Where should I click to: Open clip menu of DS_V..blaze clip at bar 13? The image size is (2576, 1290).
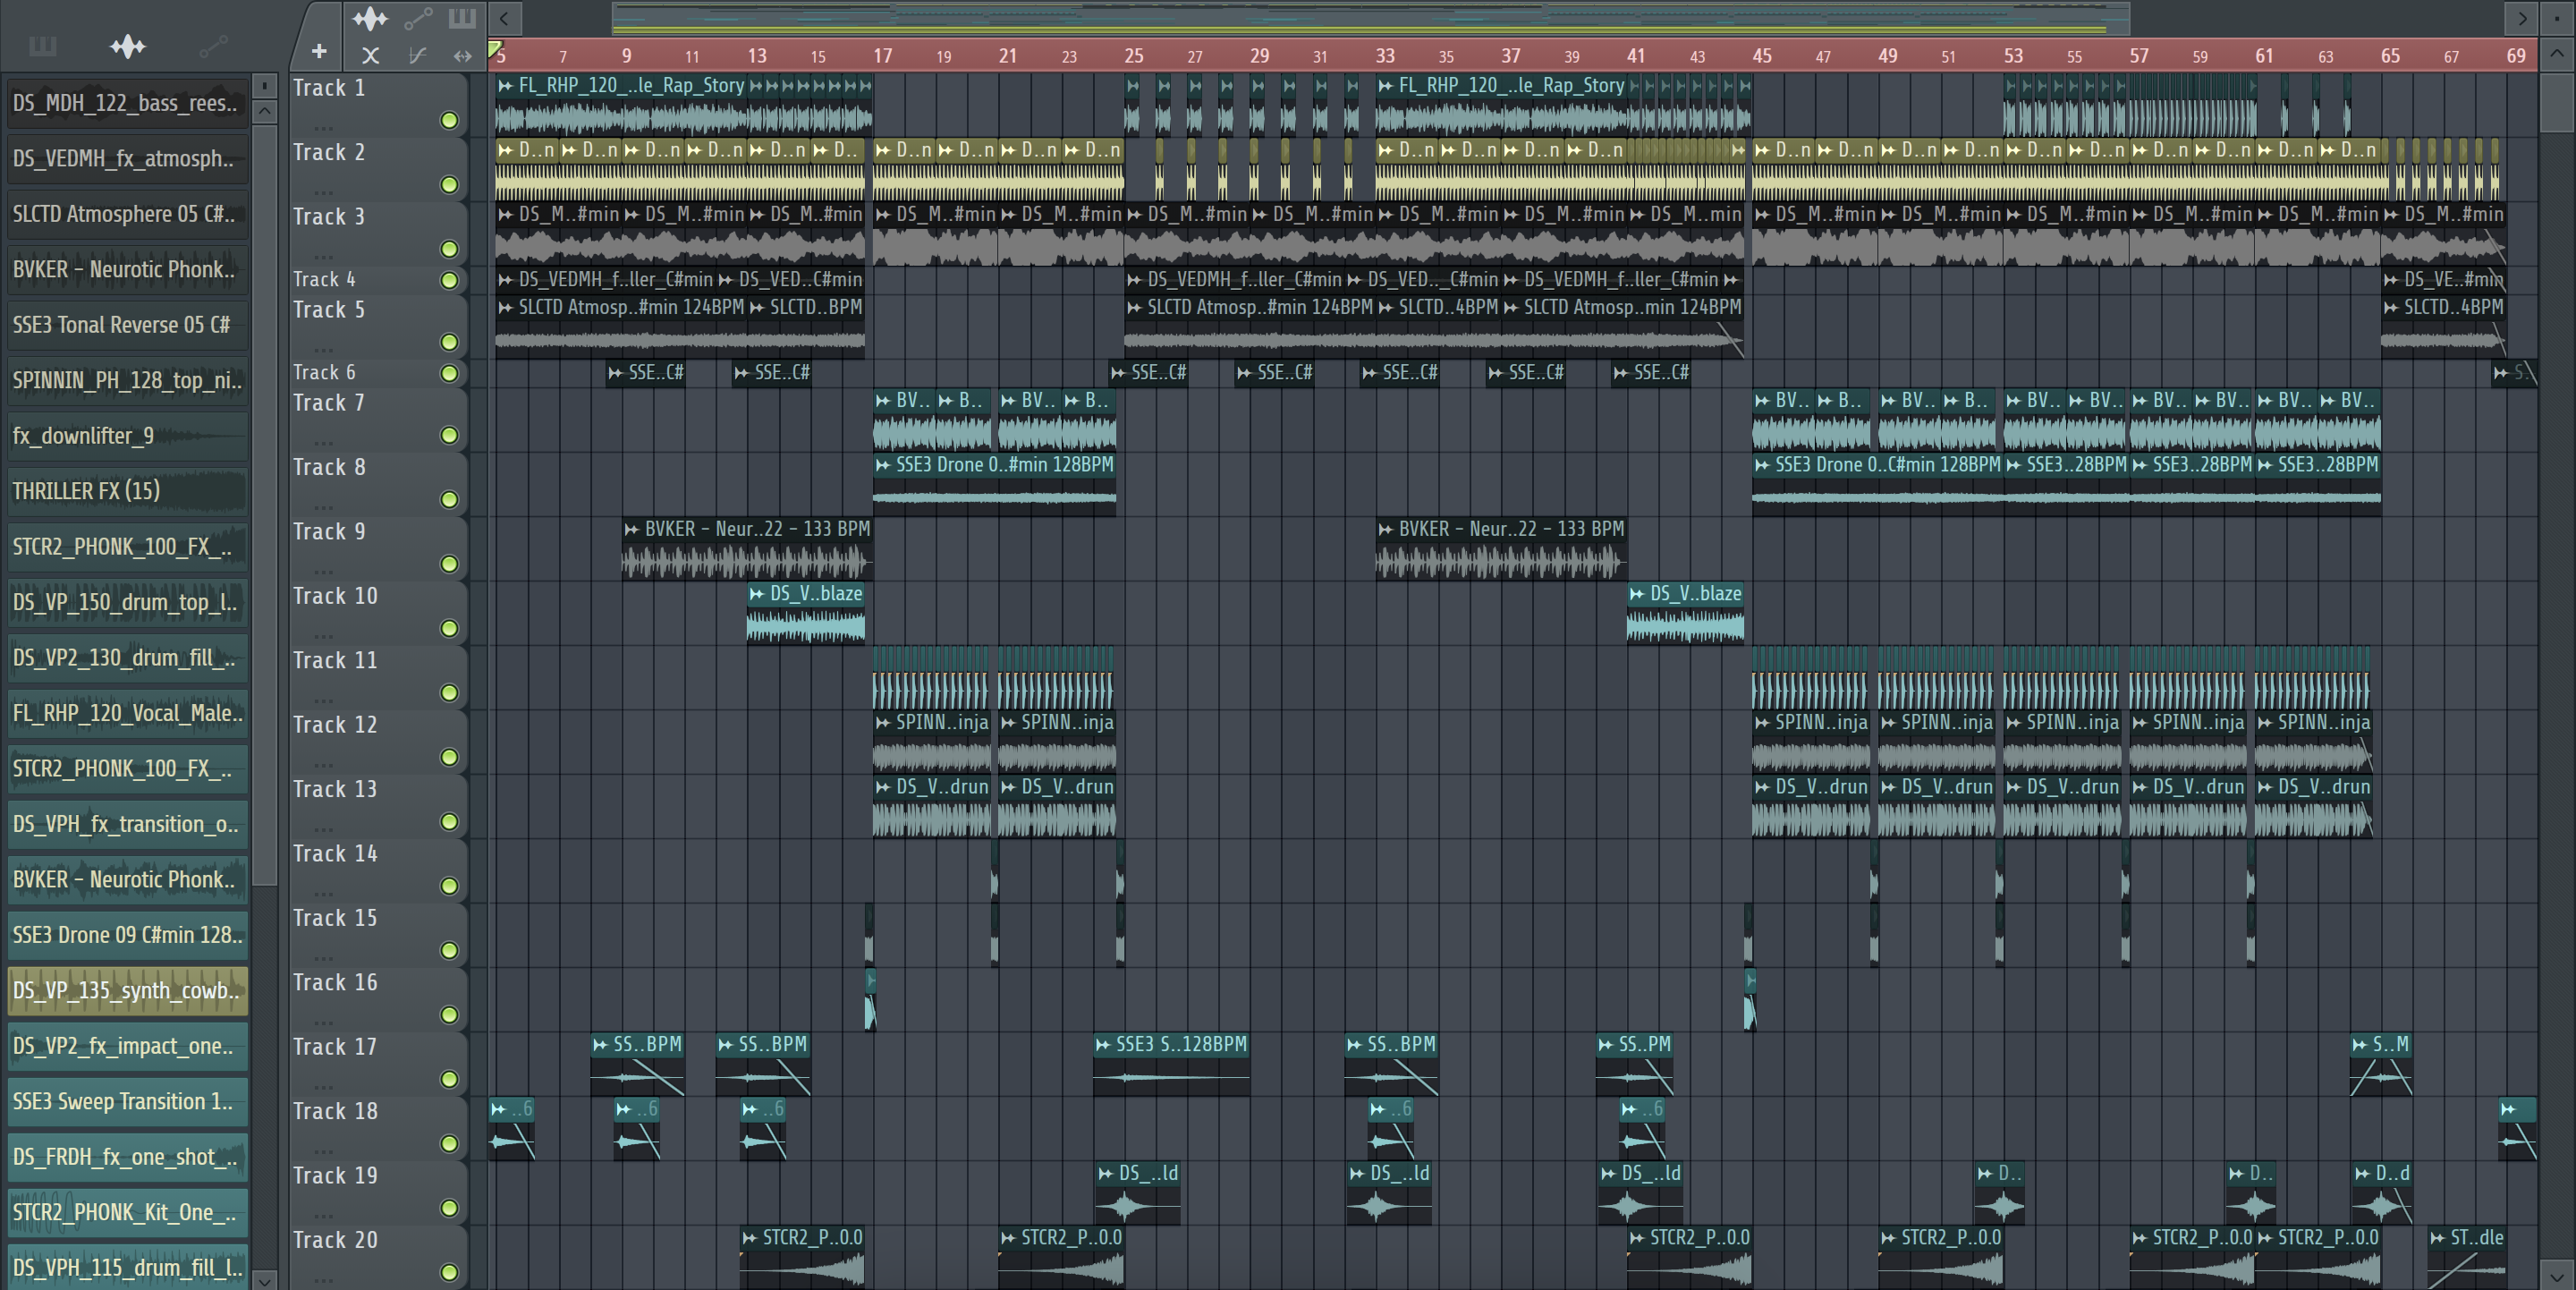tap(757, 594)
